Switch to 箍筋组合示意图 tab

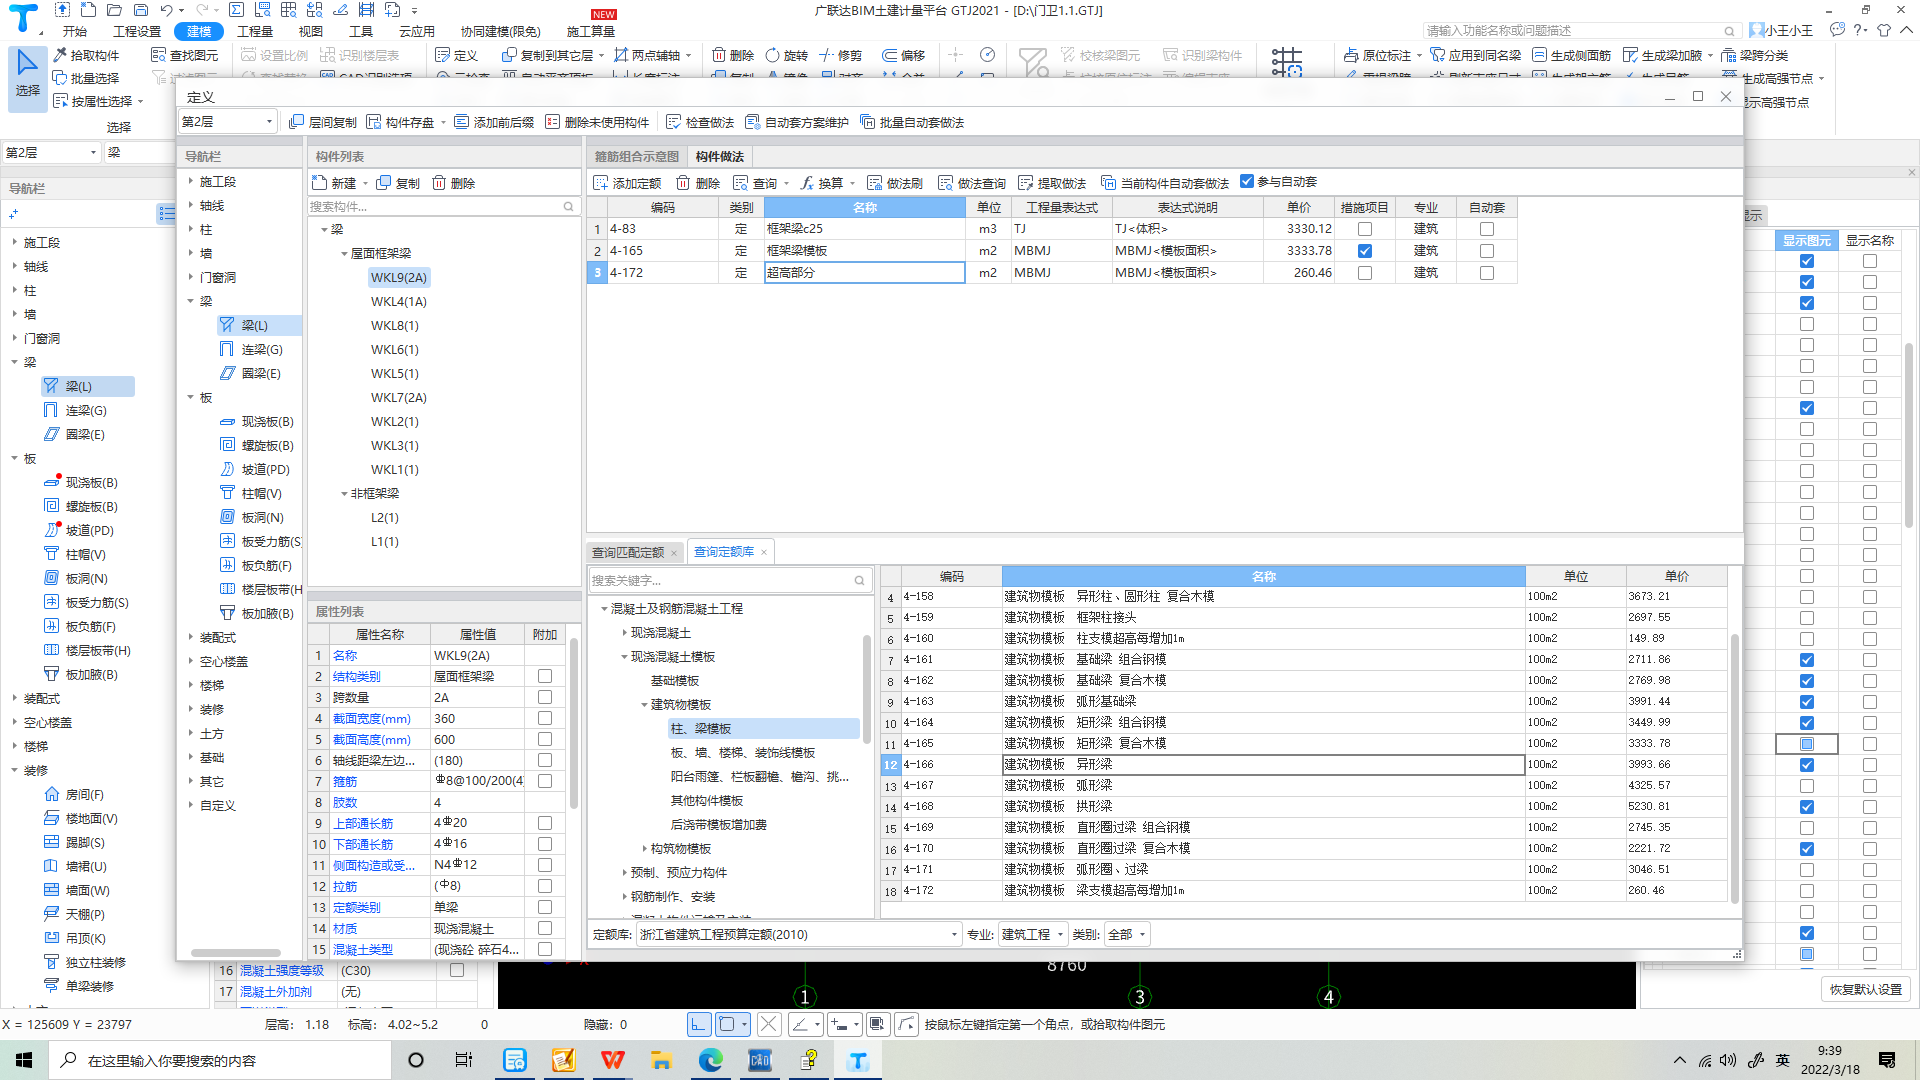pyautogui.click(x=637, y=156)
